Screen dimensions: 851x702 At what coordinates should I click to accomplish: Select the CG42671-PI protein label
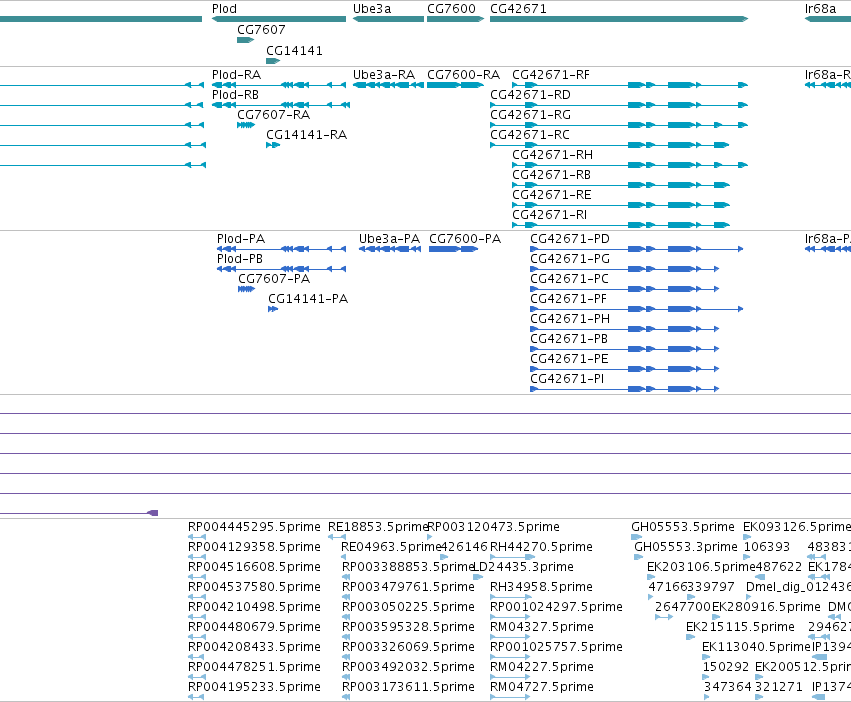click(567, 380)
